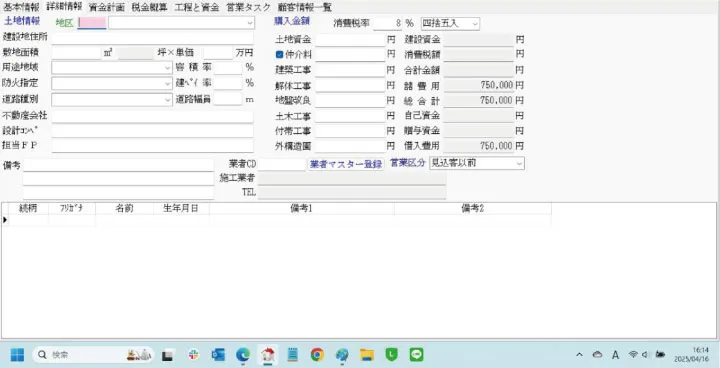The height and width of the screenshot is (368, 720).
Task: Click the 担当ＦＰ input field
Action: (152, 146)
